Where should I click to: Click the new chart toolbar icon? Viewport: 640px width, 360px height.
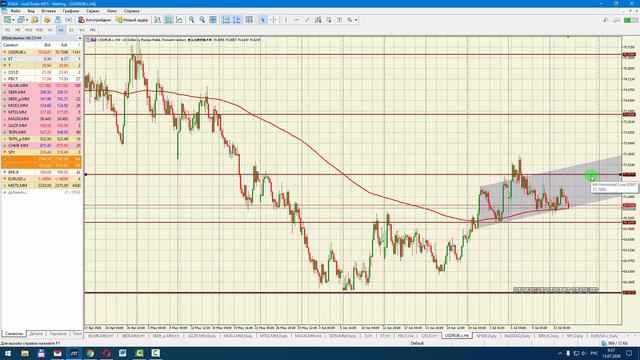tap(7, 20)
